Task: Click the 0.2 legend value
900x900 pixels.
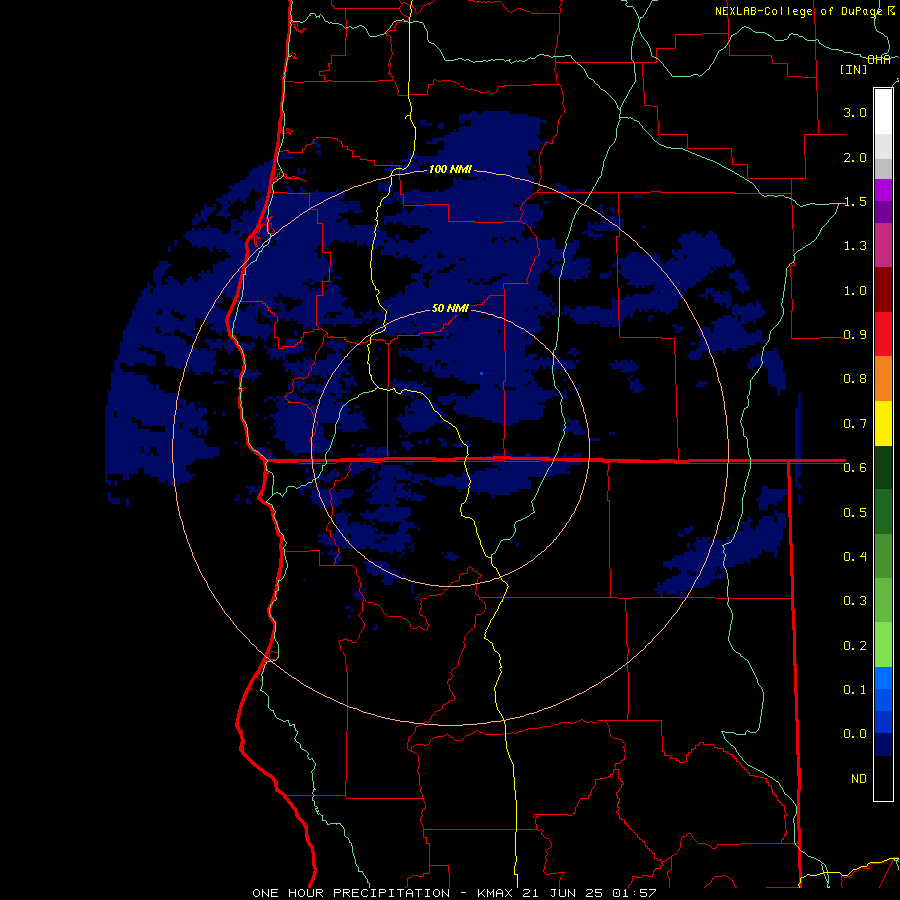Action: [x=855, y=645]
